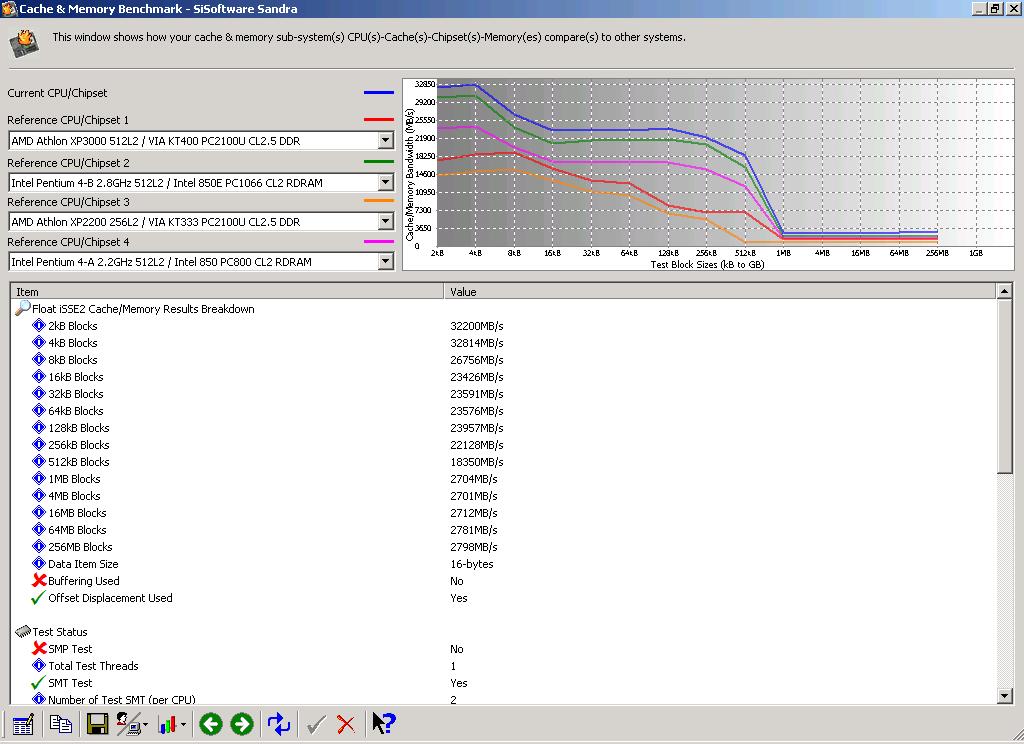The width and height of the screenshot is (1024, 744).
Task: Click the options table icon in toolbar
Action: (23, 724)
